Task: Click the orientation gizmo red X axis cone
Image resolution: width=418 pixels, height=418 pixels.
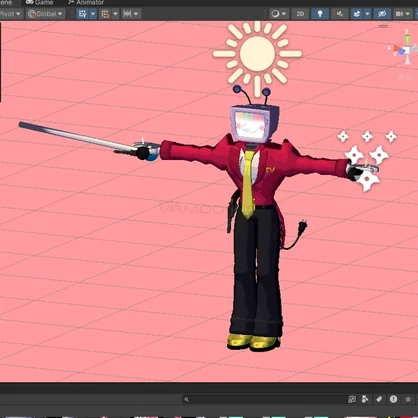Action: click(x=397, y=49)
